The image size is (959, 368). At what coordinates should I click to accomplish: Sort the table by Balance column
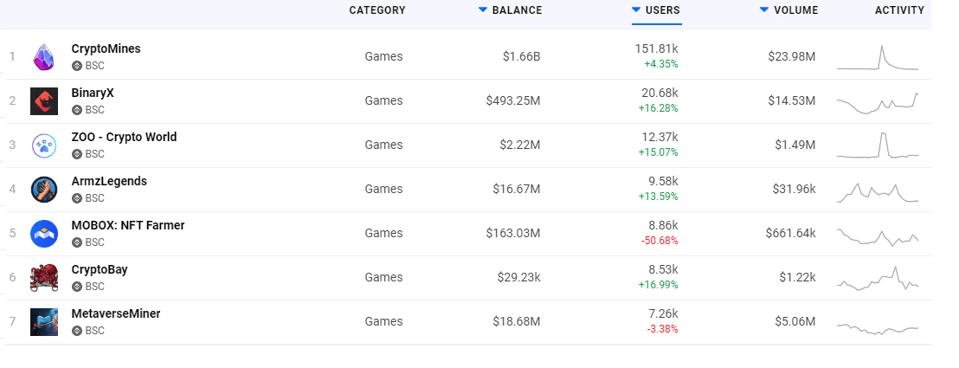[510, 10]
